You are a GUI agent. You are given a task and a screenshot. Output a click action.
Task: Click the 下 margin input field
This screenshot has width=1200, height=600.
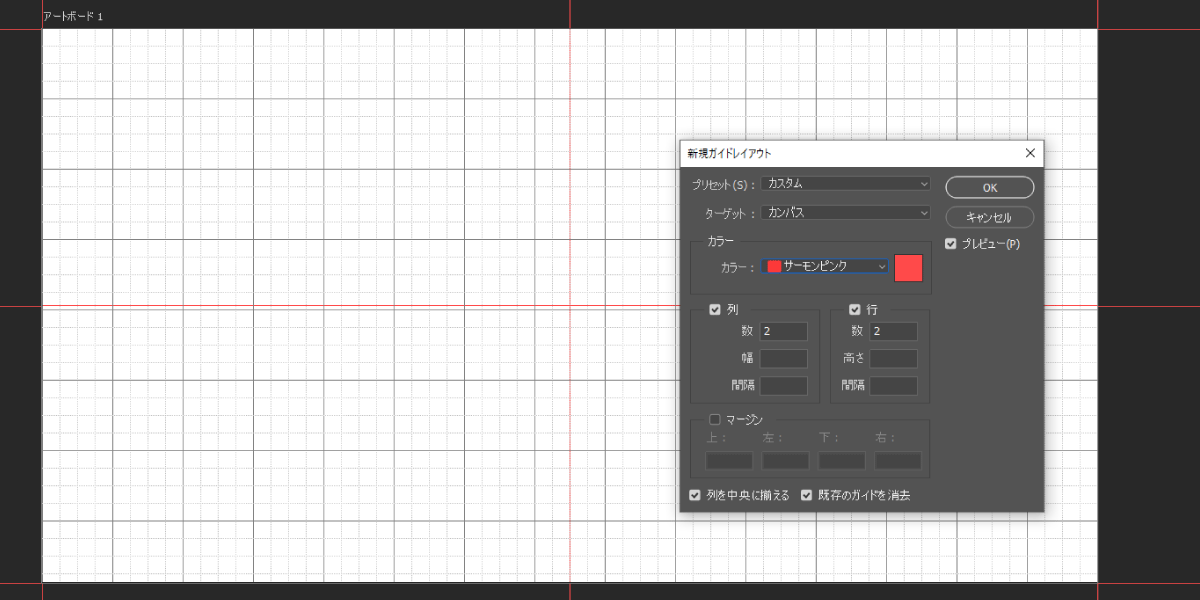coord(842,461)
